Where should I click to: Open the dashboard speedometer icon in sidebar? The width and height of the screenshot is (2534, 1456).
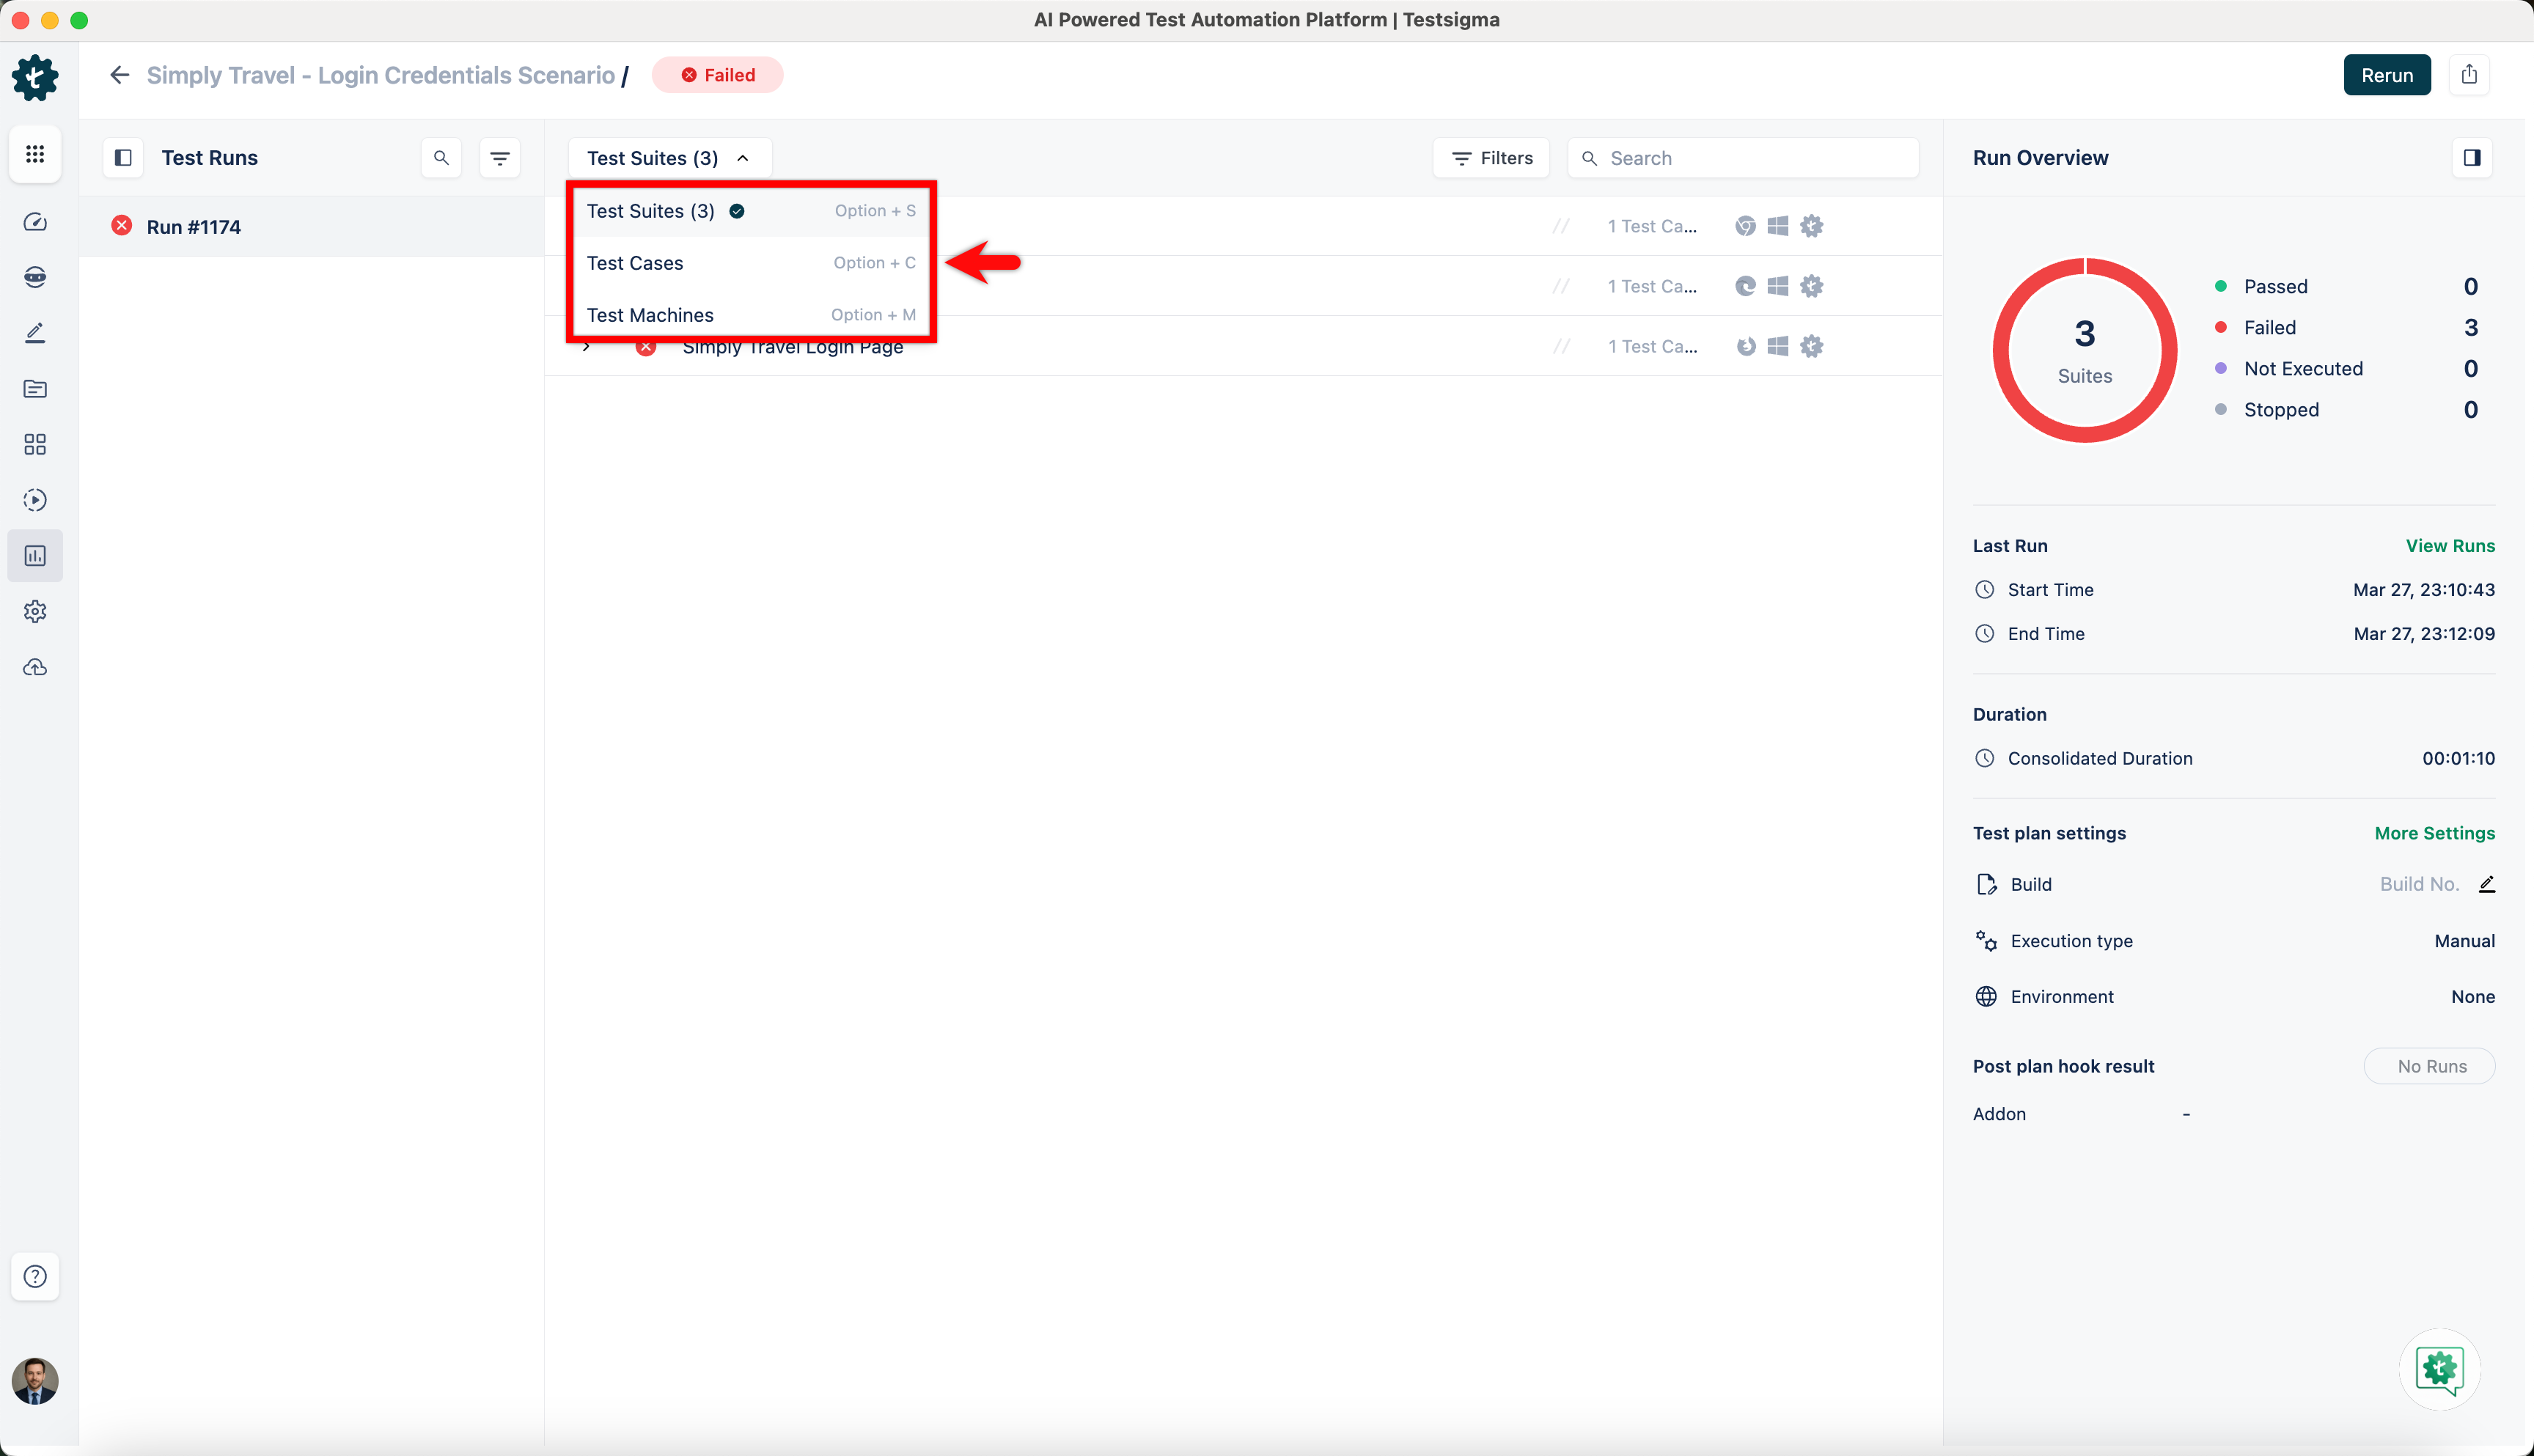pyautogui.click(x=35, y=222)
